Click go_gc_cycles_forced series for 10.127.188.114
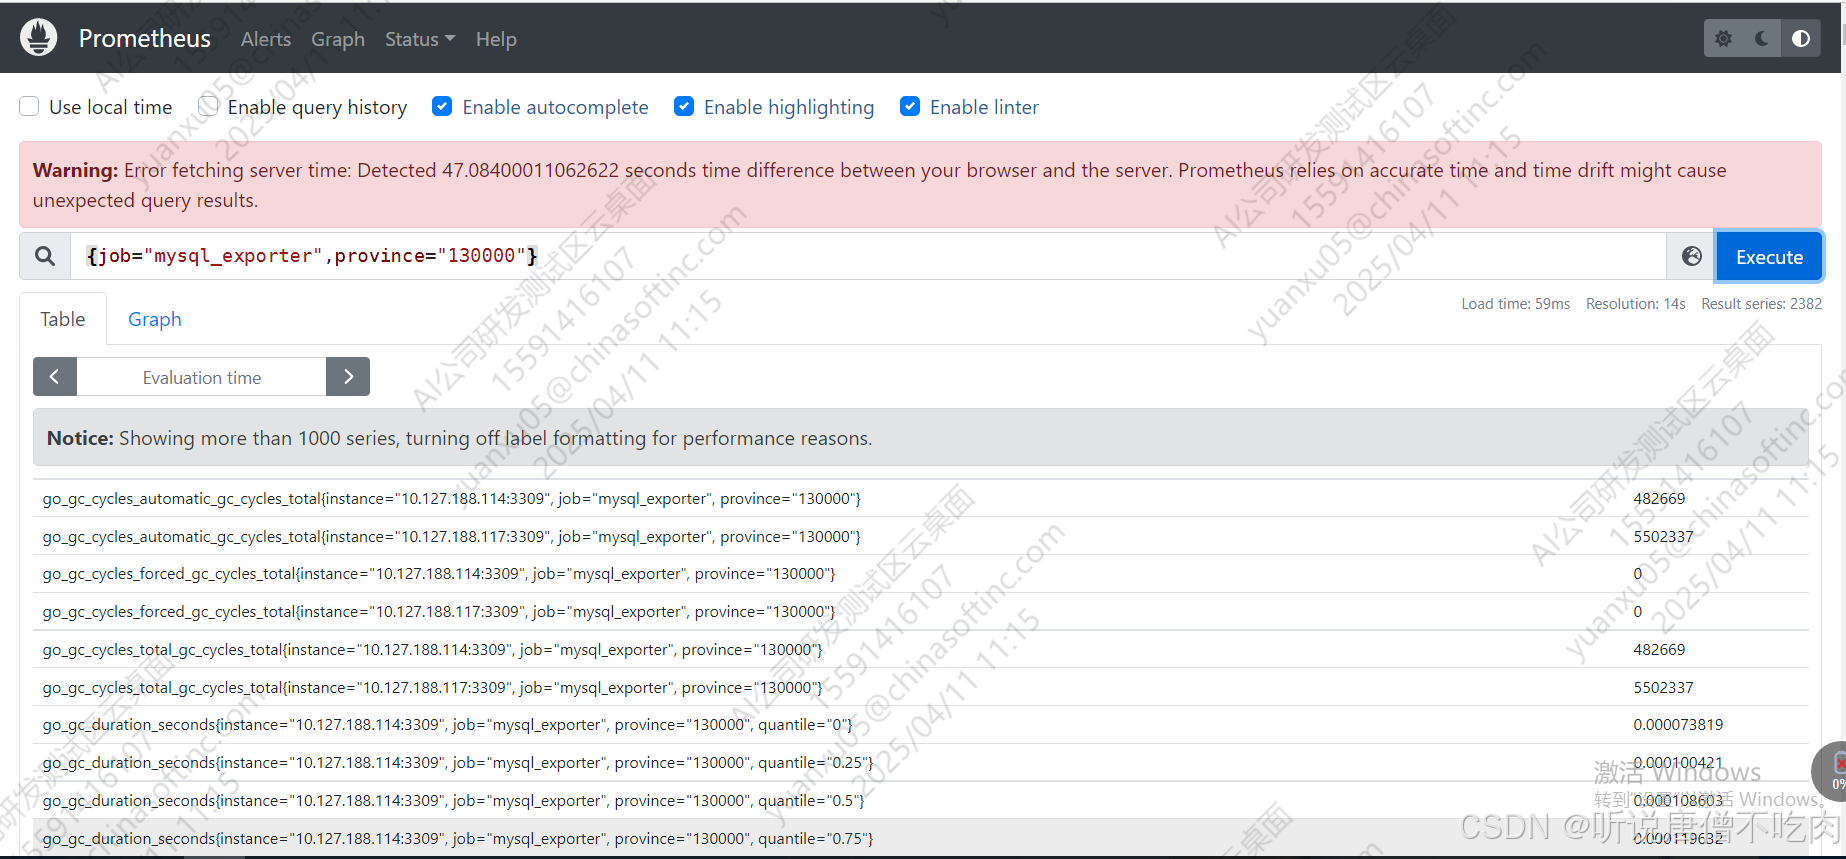This screenshot has width=1846, height=859. 438,574
